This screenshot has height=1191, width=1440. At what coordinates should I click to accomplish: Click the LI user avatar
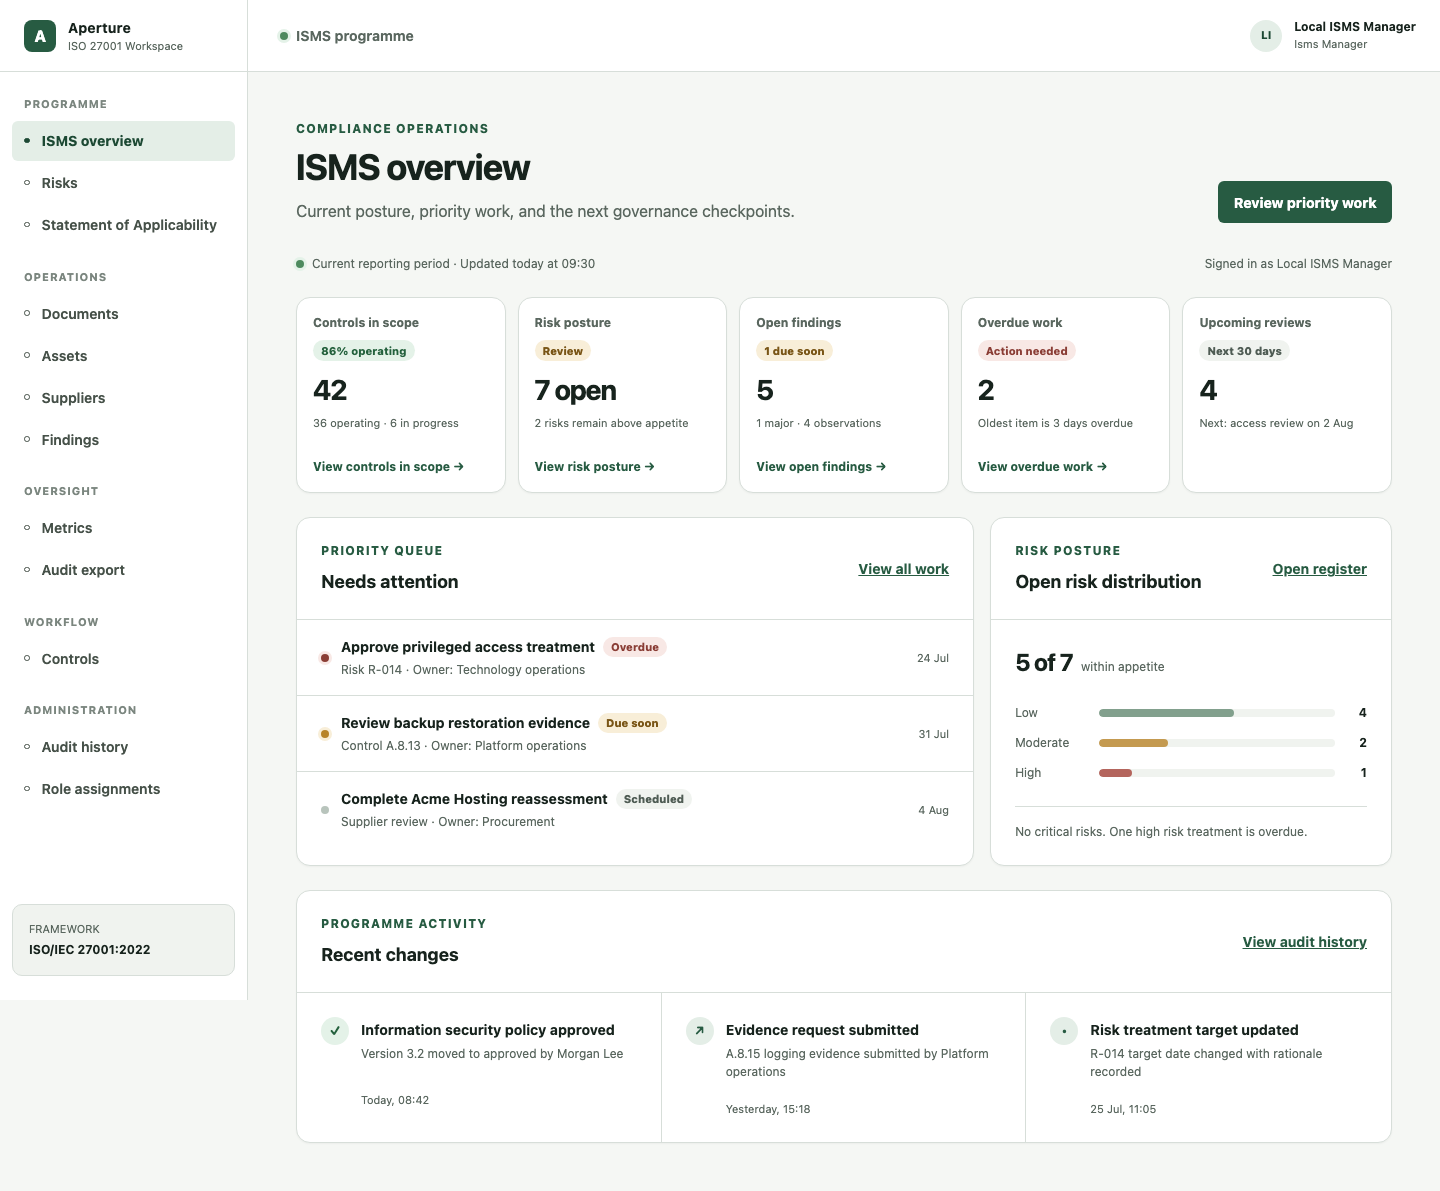pos(1266,35)
